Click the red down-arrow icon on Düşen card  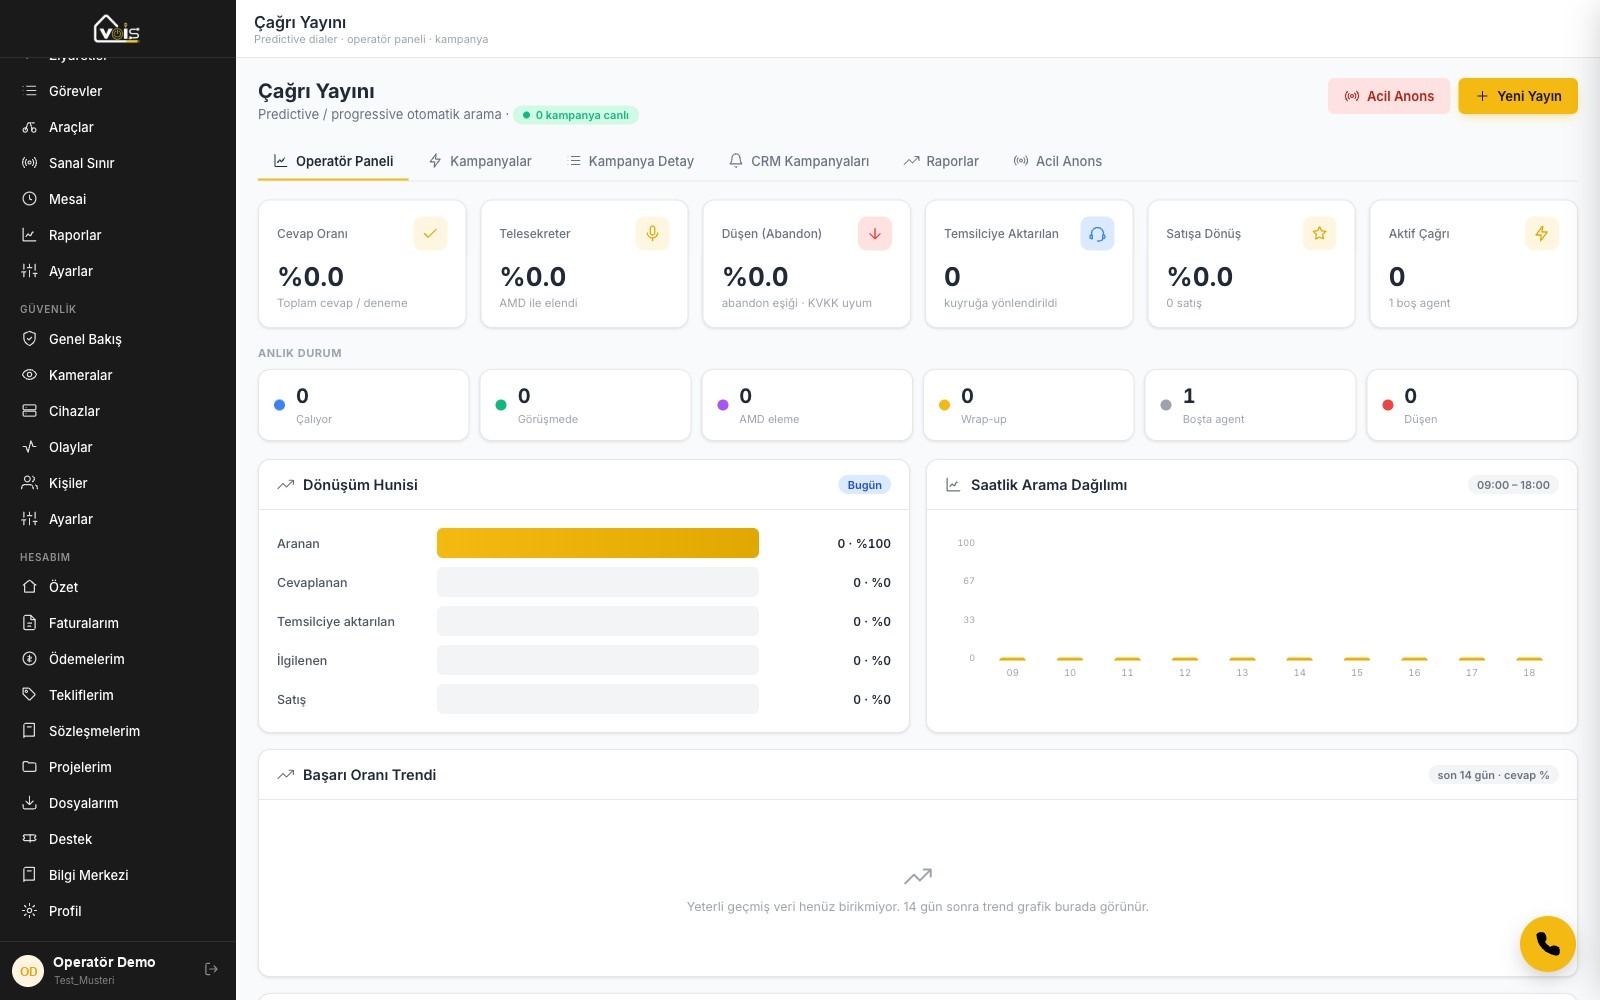[875, 233]
